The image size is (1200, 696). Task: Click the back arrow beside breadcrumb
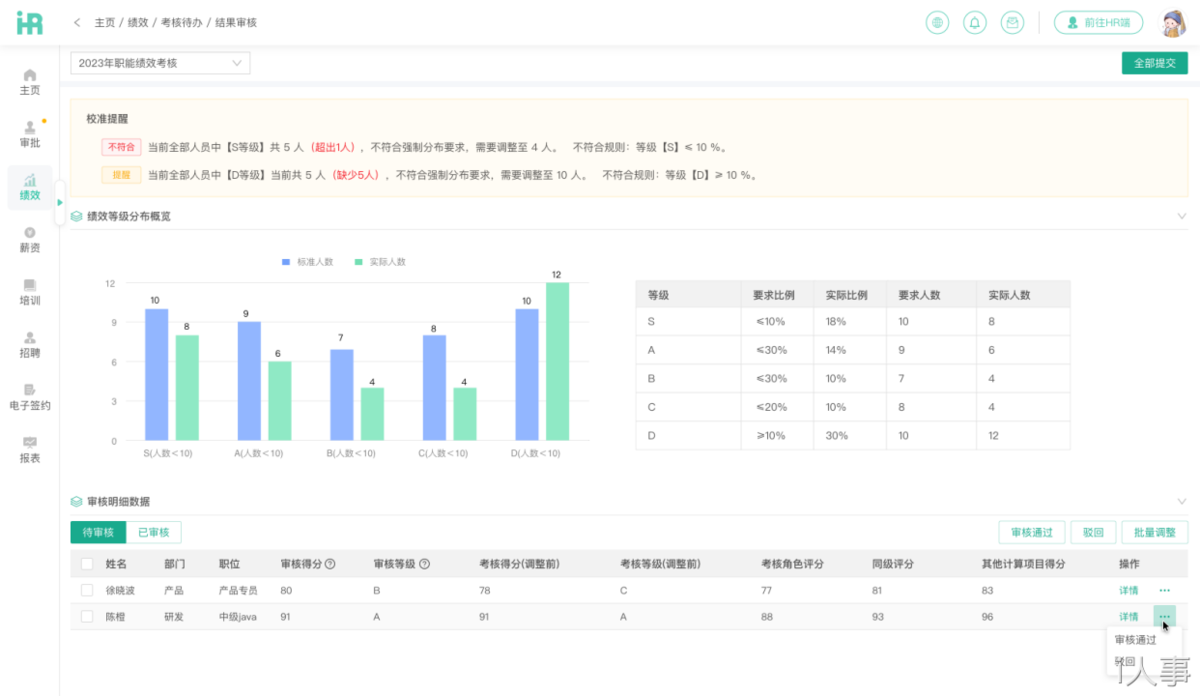tap(77, 22)
